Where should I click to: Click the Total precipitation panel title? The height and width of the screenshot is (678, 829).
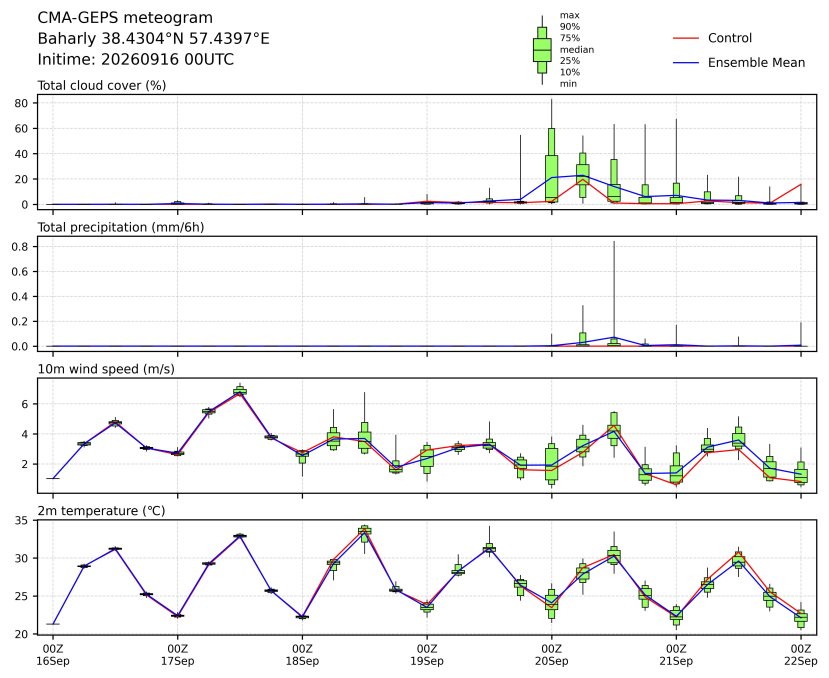pos(121,227)
